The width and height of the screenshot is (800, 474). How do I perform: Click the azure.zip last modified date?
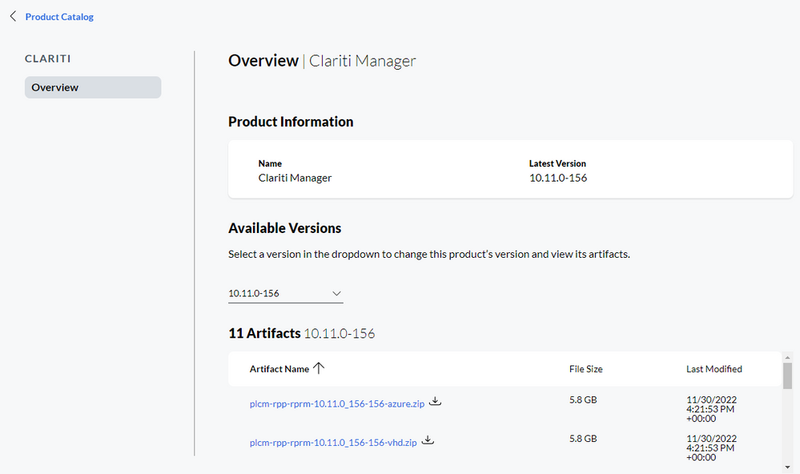coord(711,409)
